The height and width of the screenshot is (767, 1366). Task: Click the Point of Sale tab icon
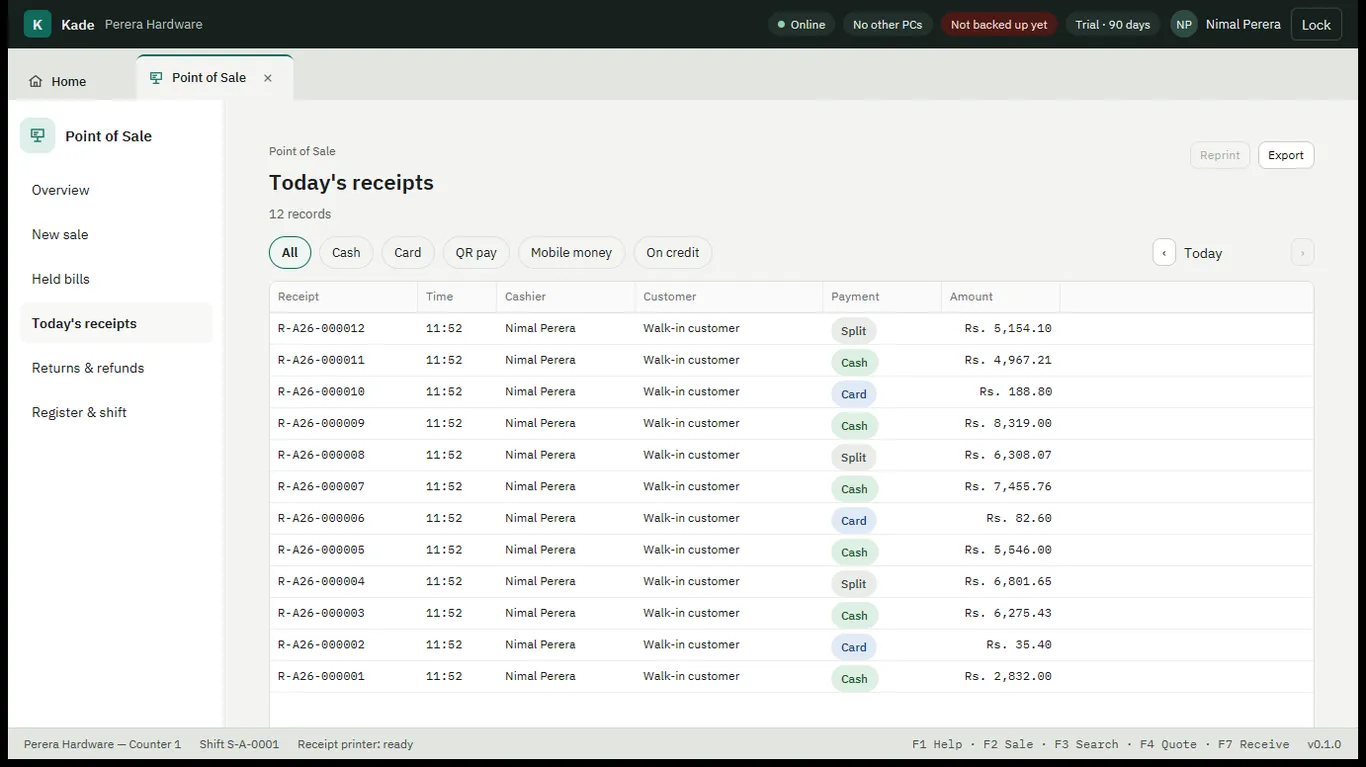coord(156,77)
